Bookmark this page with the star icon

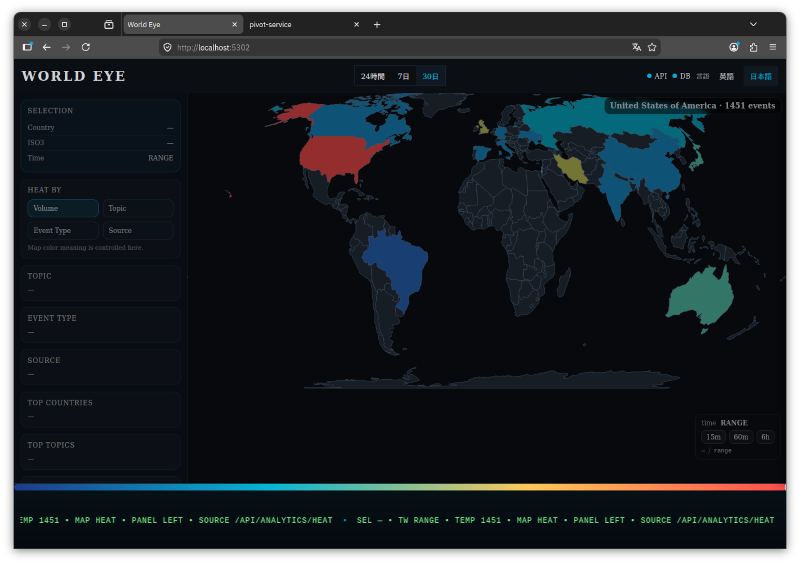[x=652, y=47]
